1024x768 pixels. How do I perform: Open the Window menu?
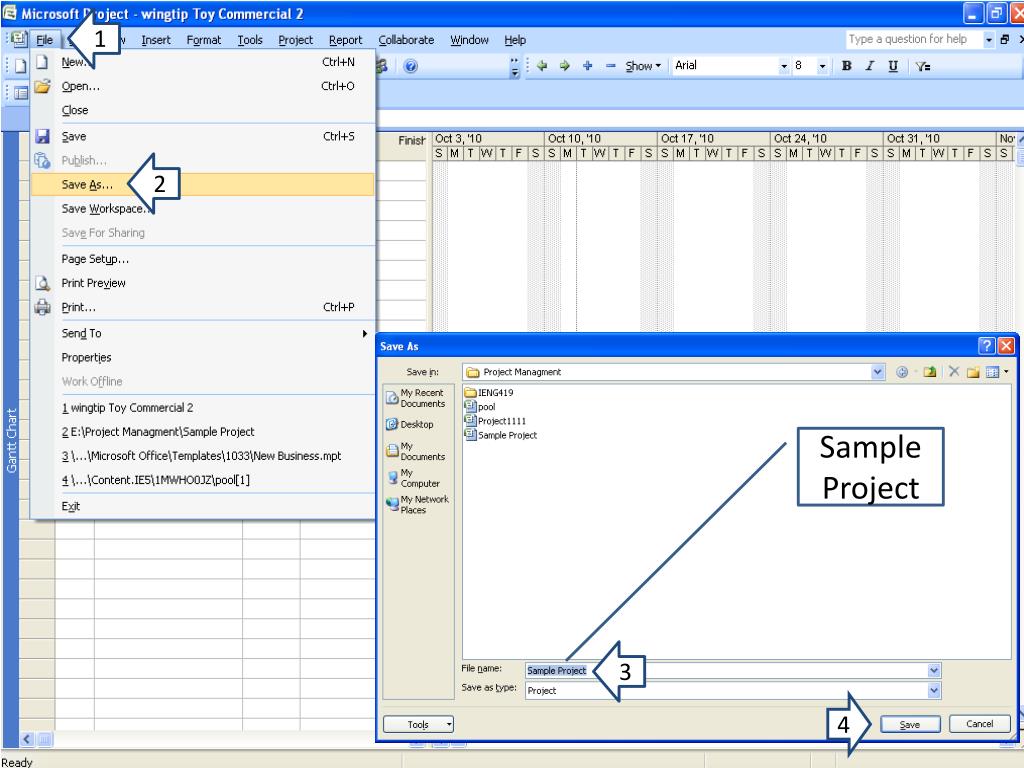pyautogui.click(x=470, y=40)
